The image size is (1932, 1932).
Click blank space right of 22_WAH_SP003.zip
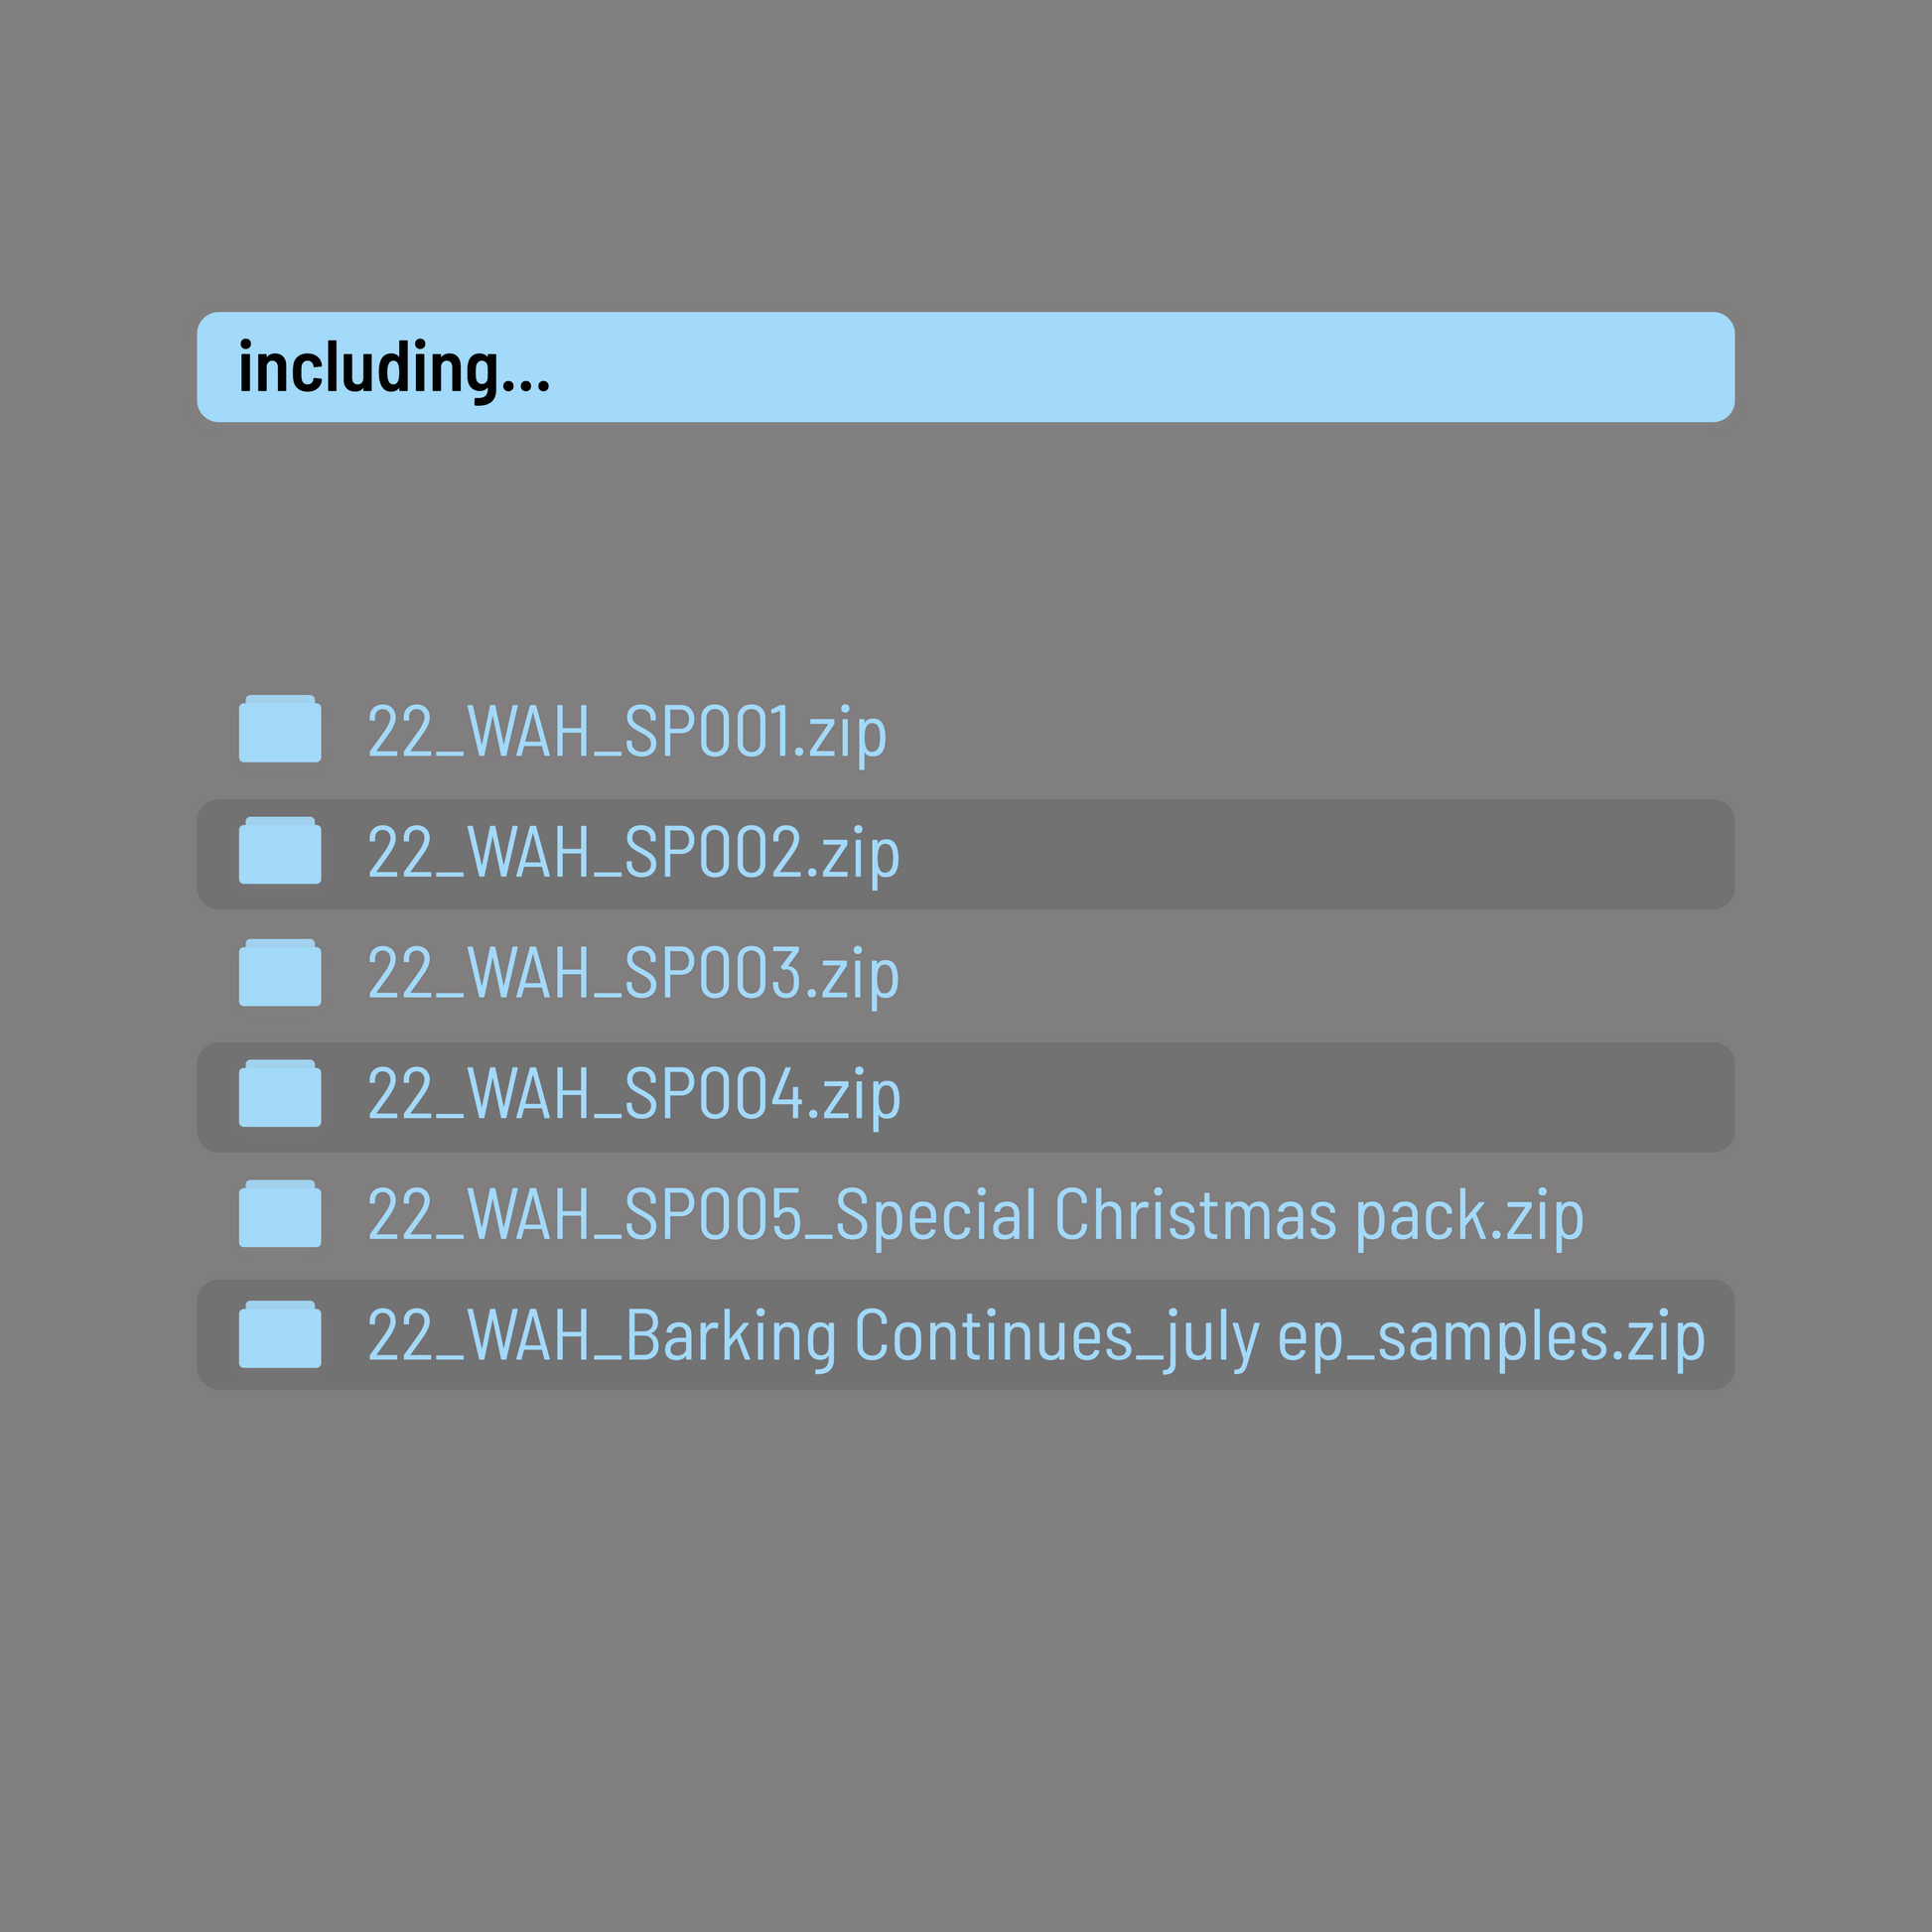coord(1300,975)
